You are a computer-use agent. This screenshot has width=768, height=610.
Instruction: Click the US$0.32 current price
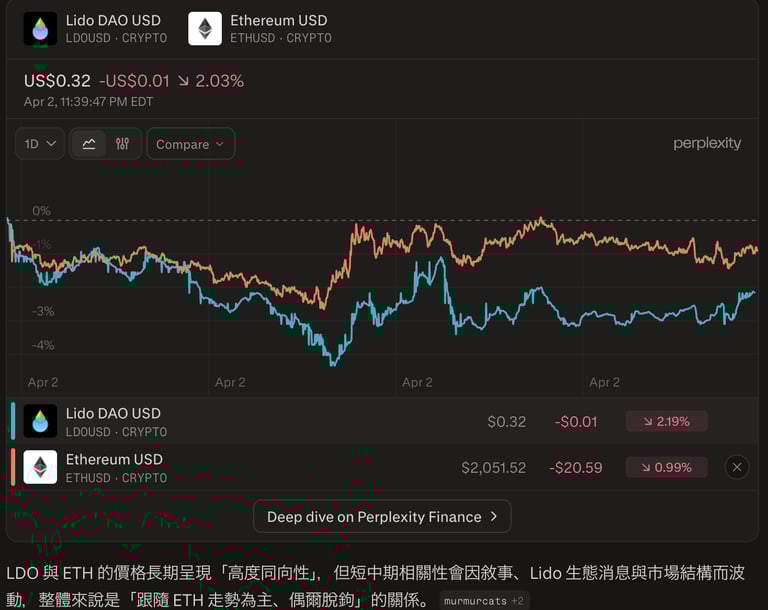pos(57,81)
